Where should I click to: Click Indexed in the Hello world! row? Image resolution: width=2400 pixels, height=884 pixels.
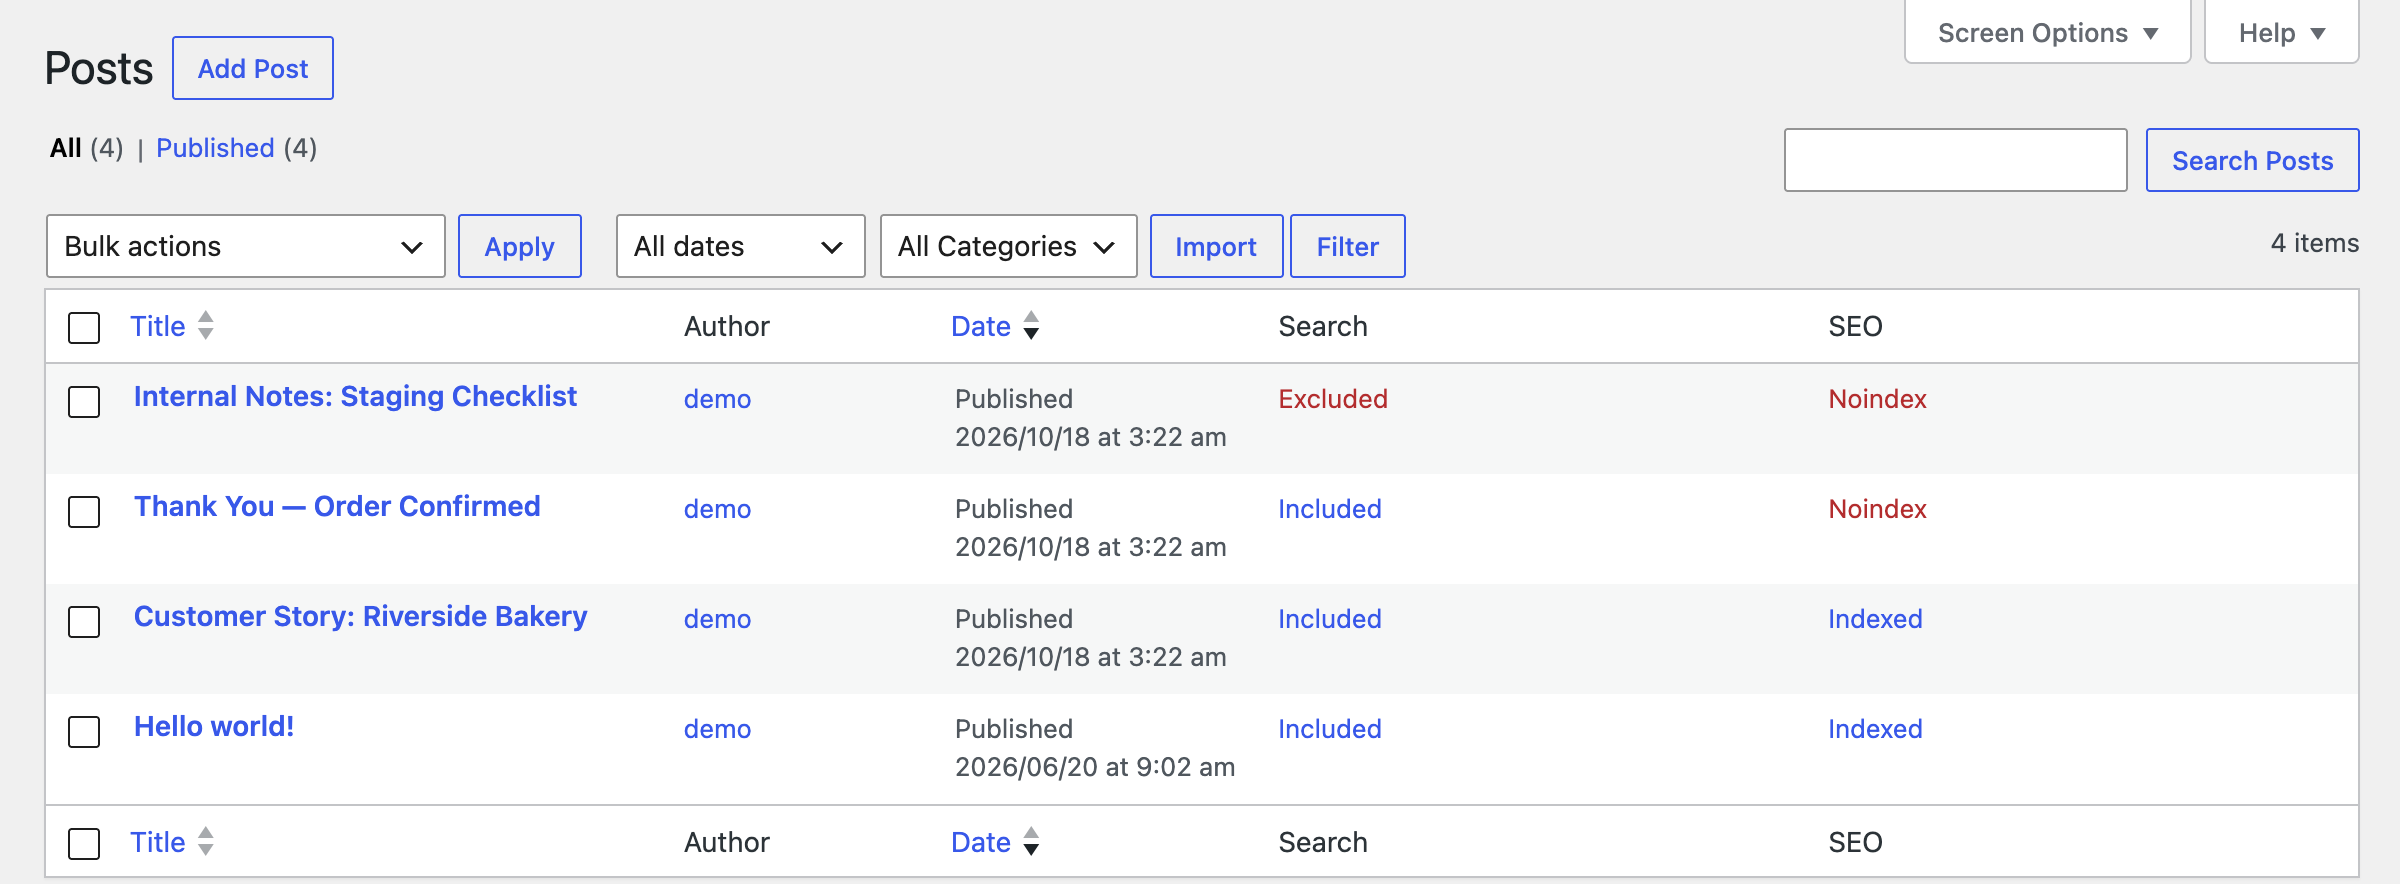(1875, 729)
